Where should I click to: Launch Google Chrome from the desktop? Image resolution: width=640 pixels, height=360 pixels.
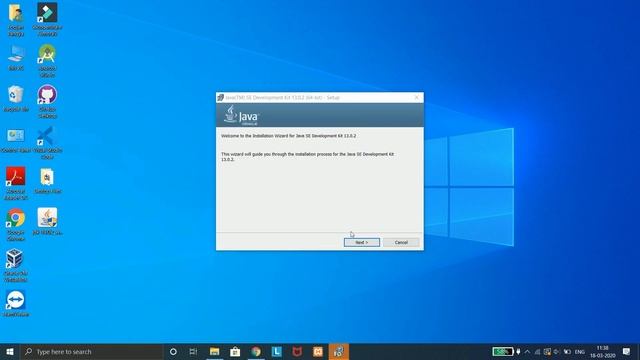tap(16, 224)
